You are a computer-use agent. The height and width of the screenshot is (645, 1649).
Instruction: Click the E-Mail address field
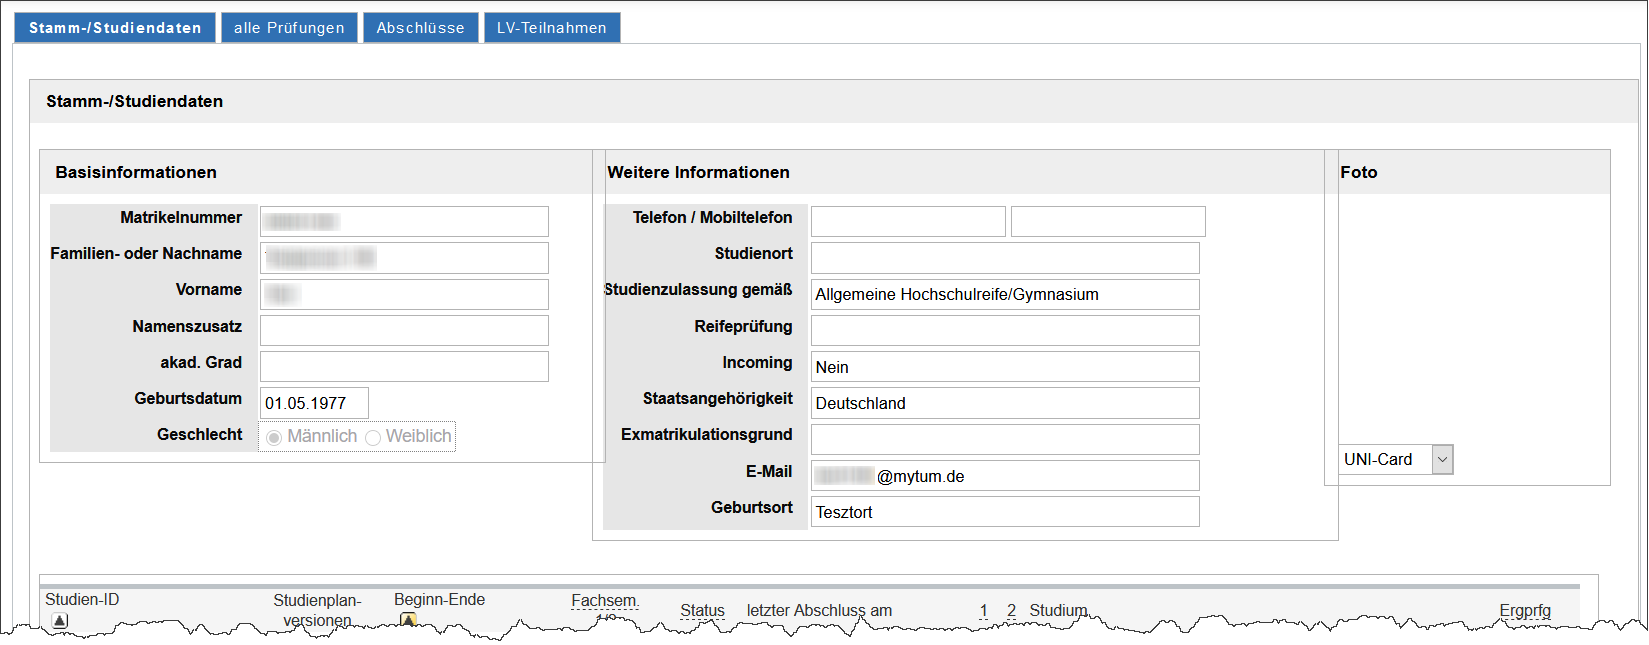[1004, 476]
